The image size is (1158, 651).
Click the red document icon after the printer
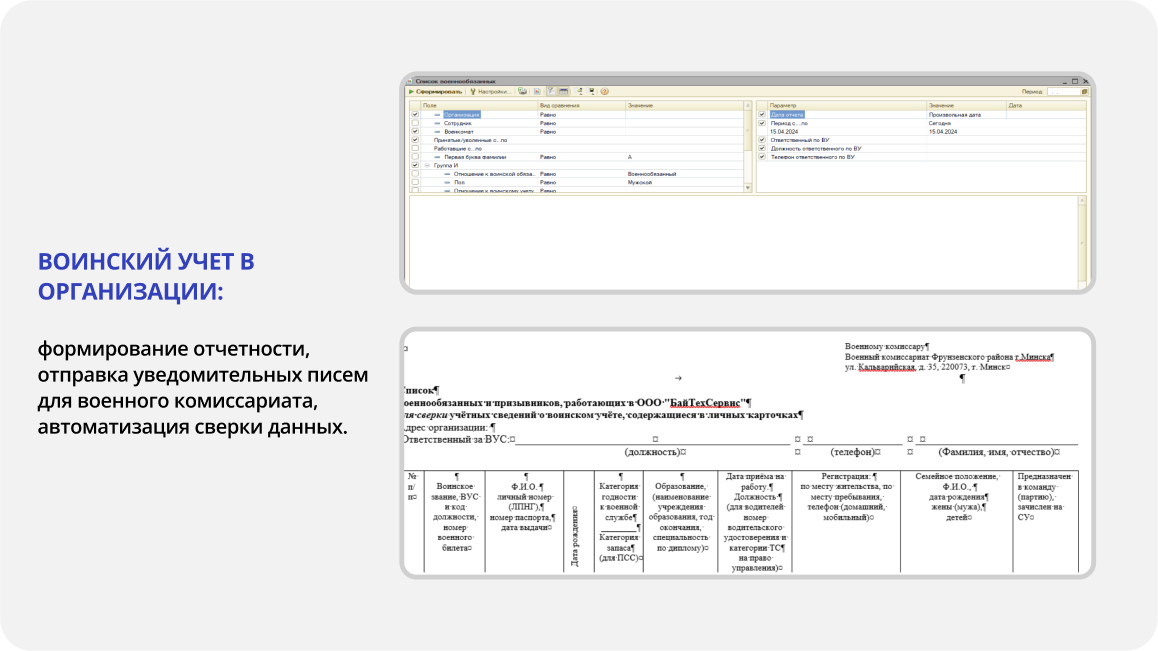(x=537, y=92)
